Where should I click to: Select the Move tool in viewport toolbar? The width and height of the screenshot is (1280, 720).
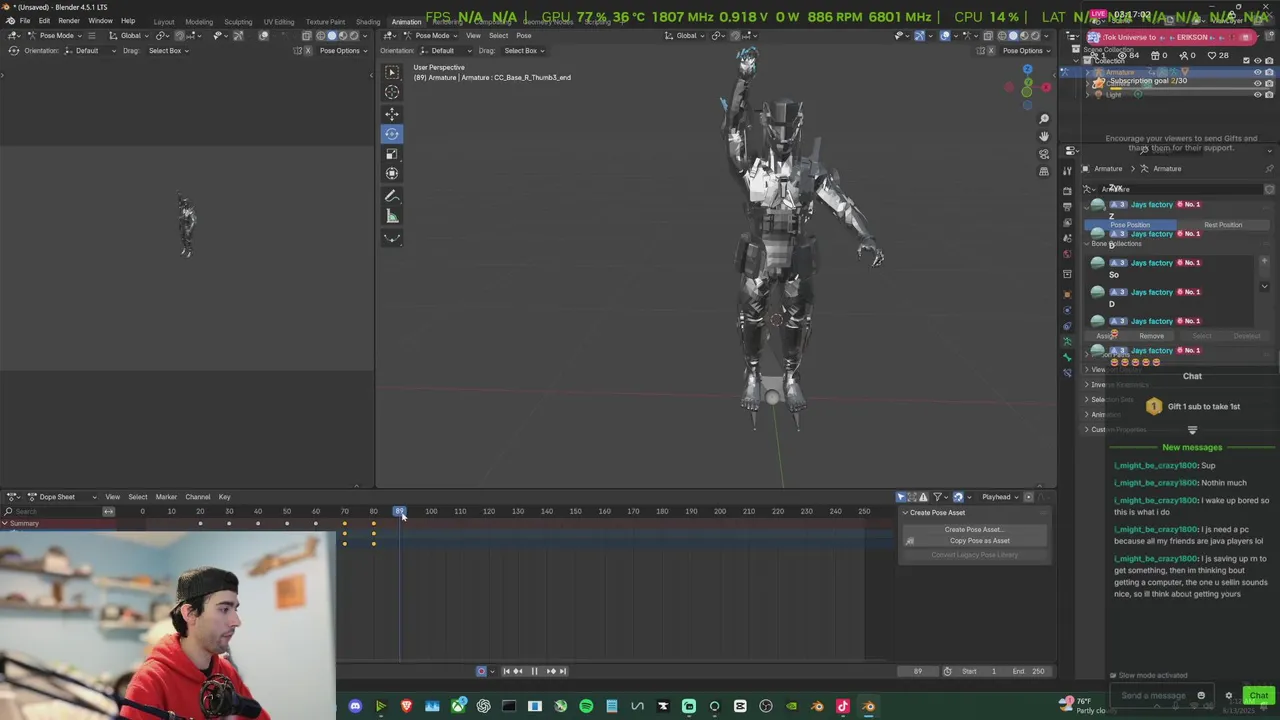(x=392, y=114)
